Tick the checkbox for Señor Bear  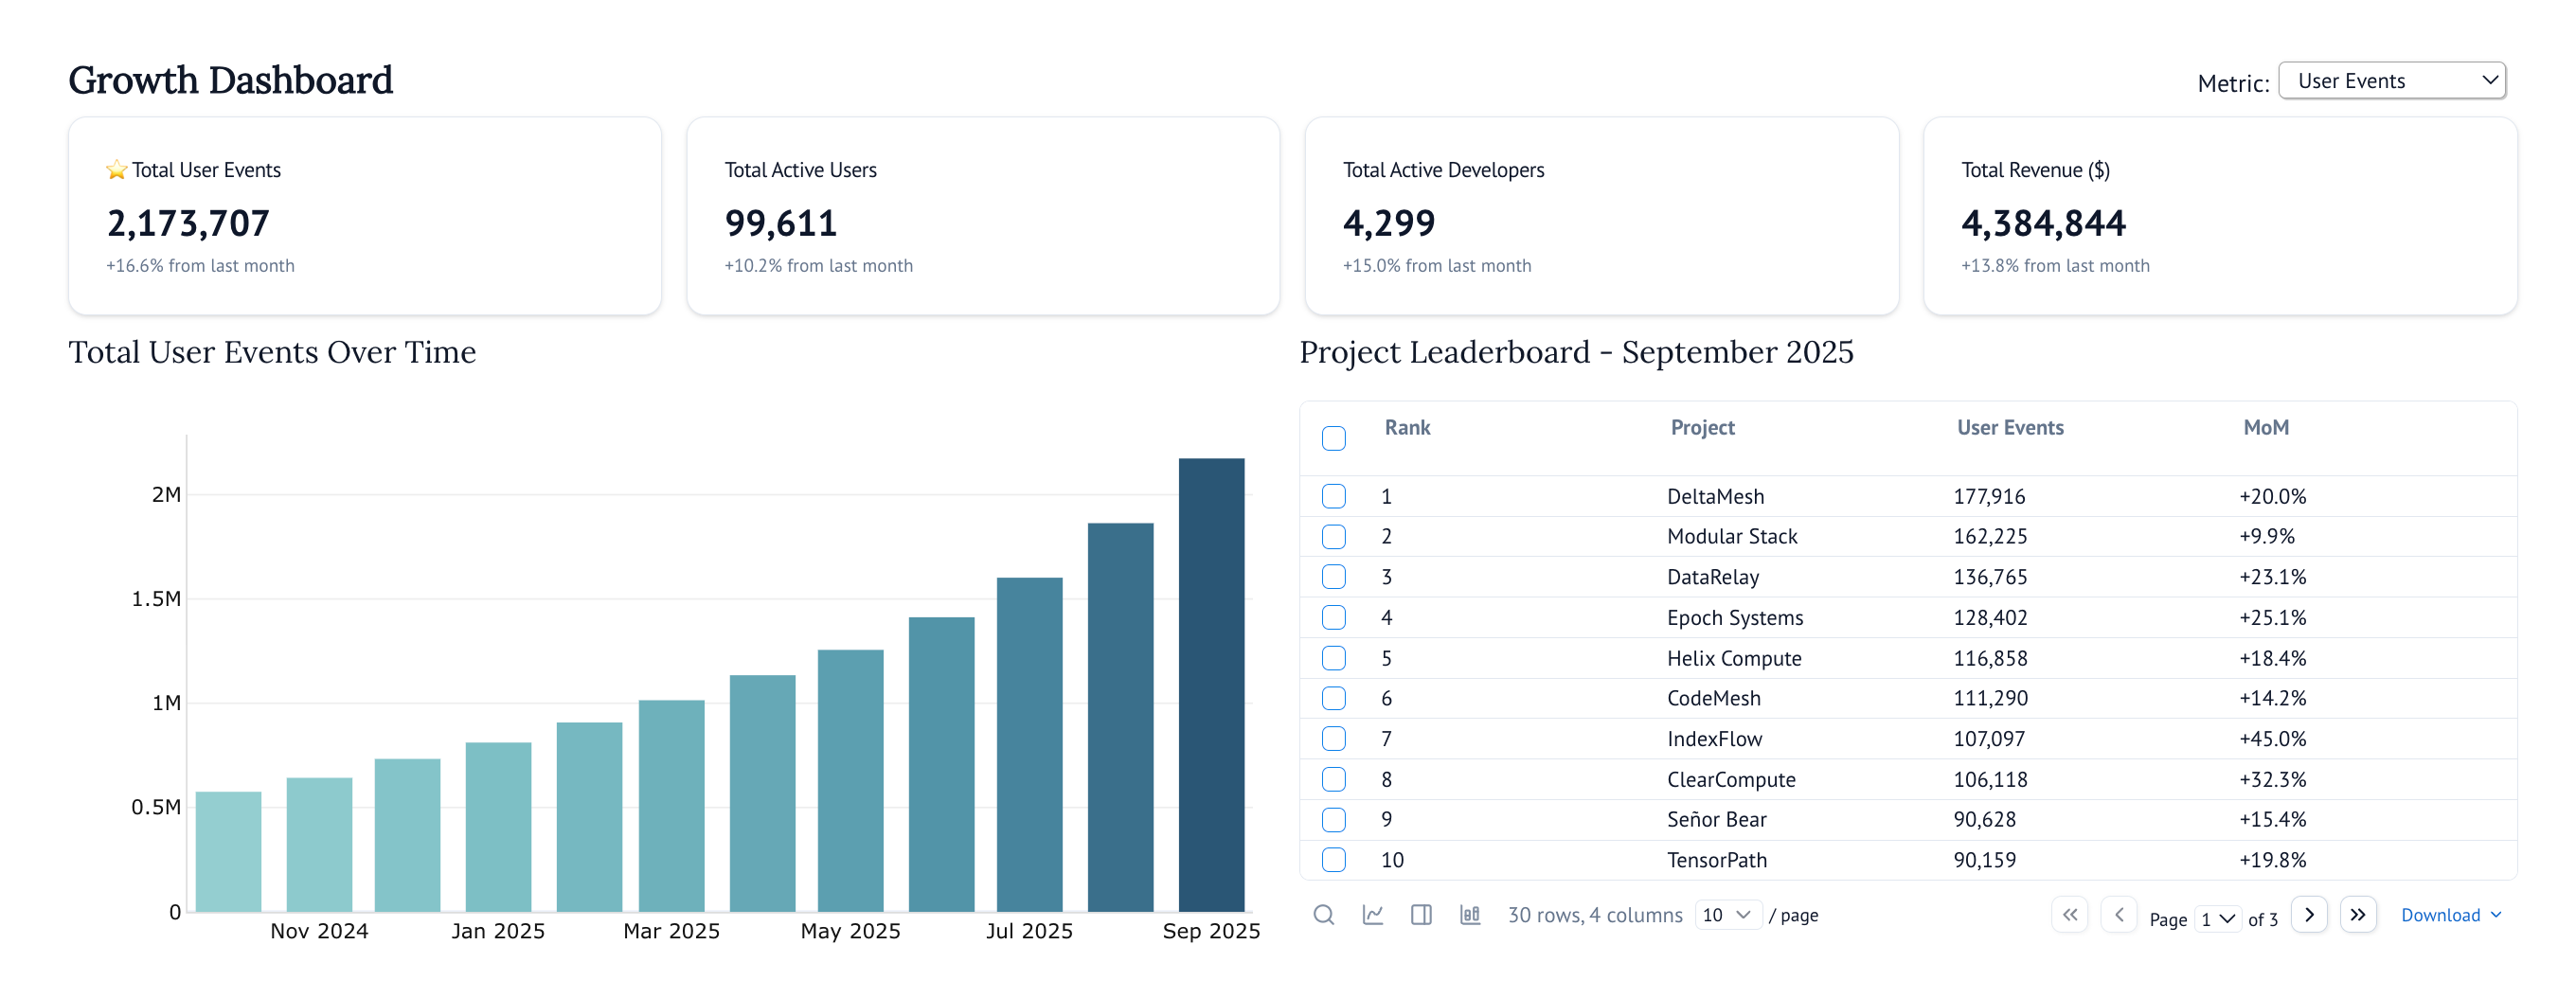1333,819
